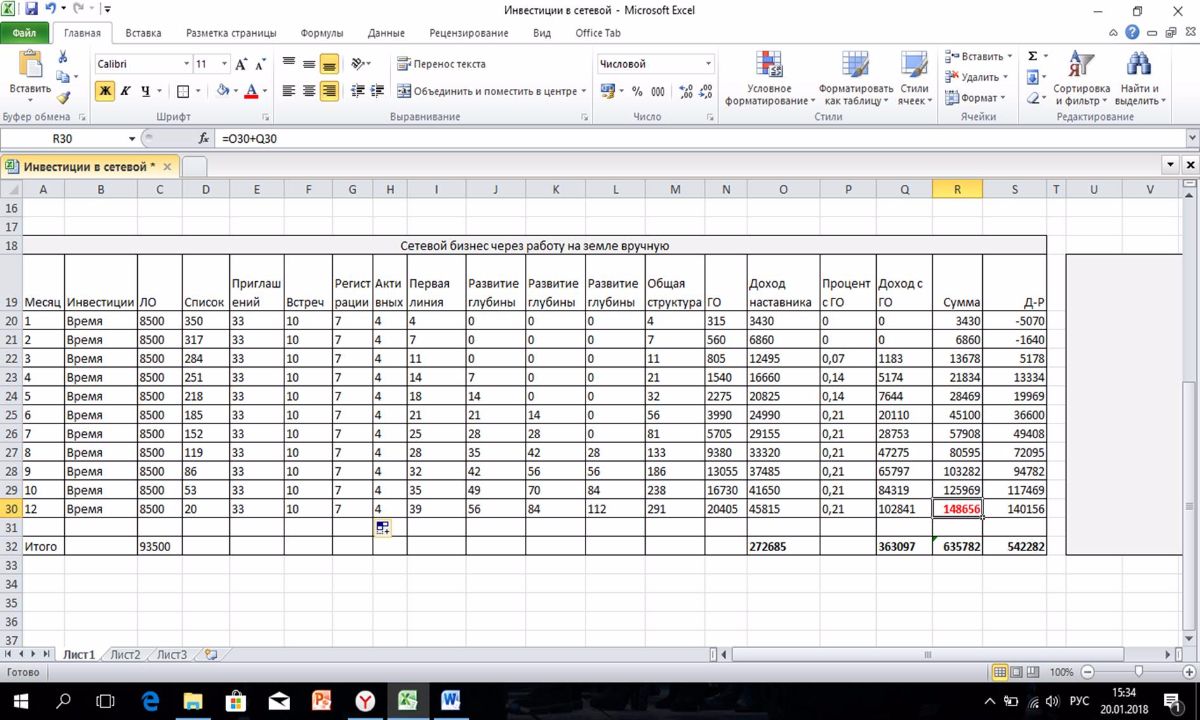The height and width of the screenshot is (720, 1200).
Task: Click the percent style icon
Action: point(637,91)
